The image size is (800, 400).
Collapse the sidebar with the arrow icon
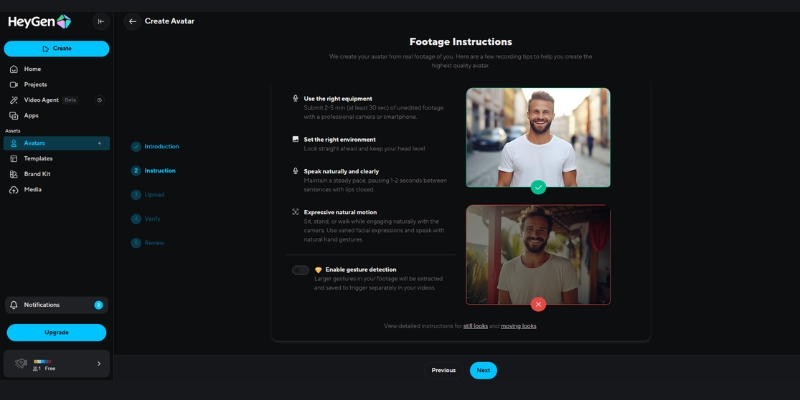101,21
